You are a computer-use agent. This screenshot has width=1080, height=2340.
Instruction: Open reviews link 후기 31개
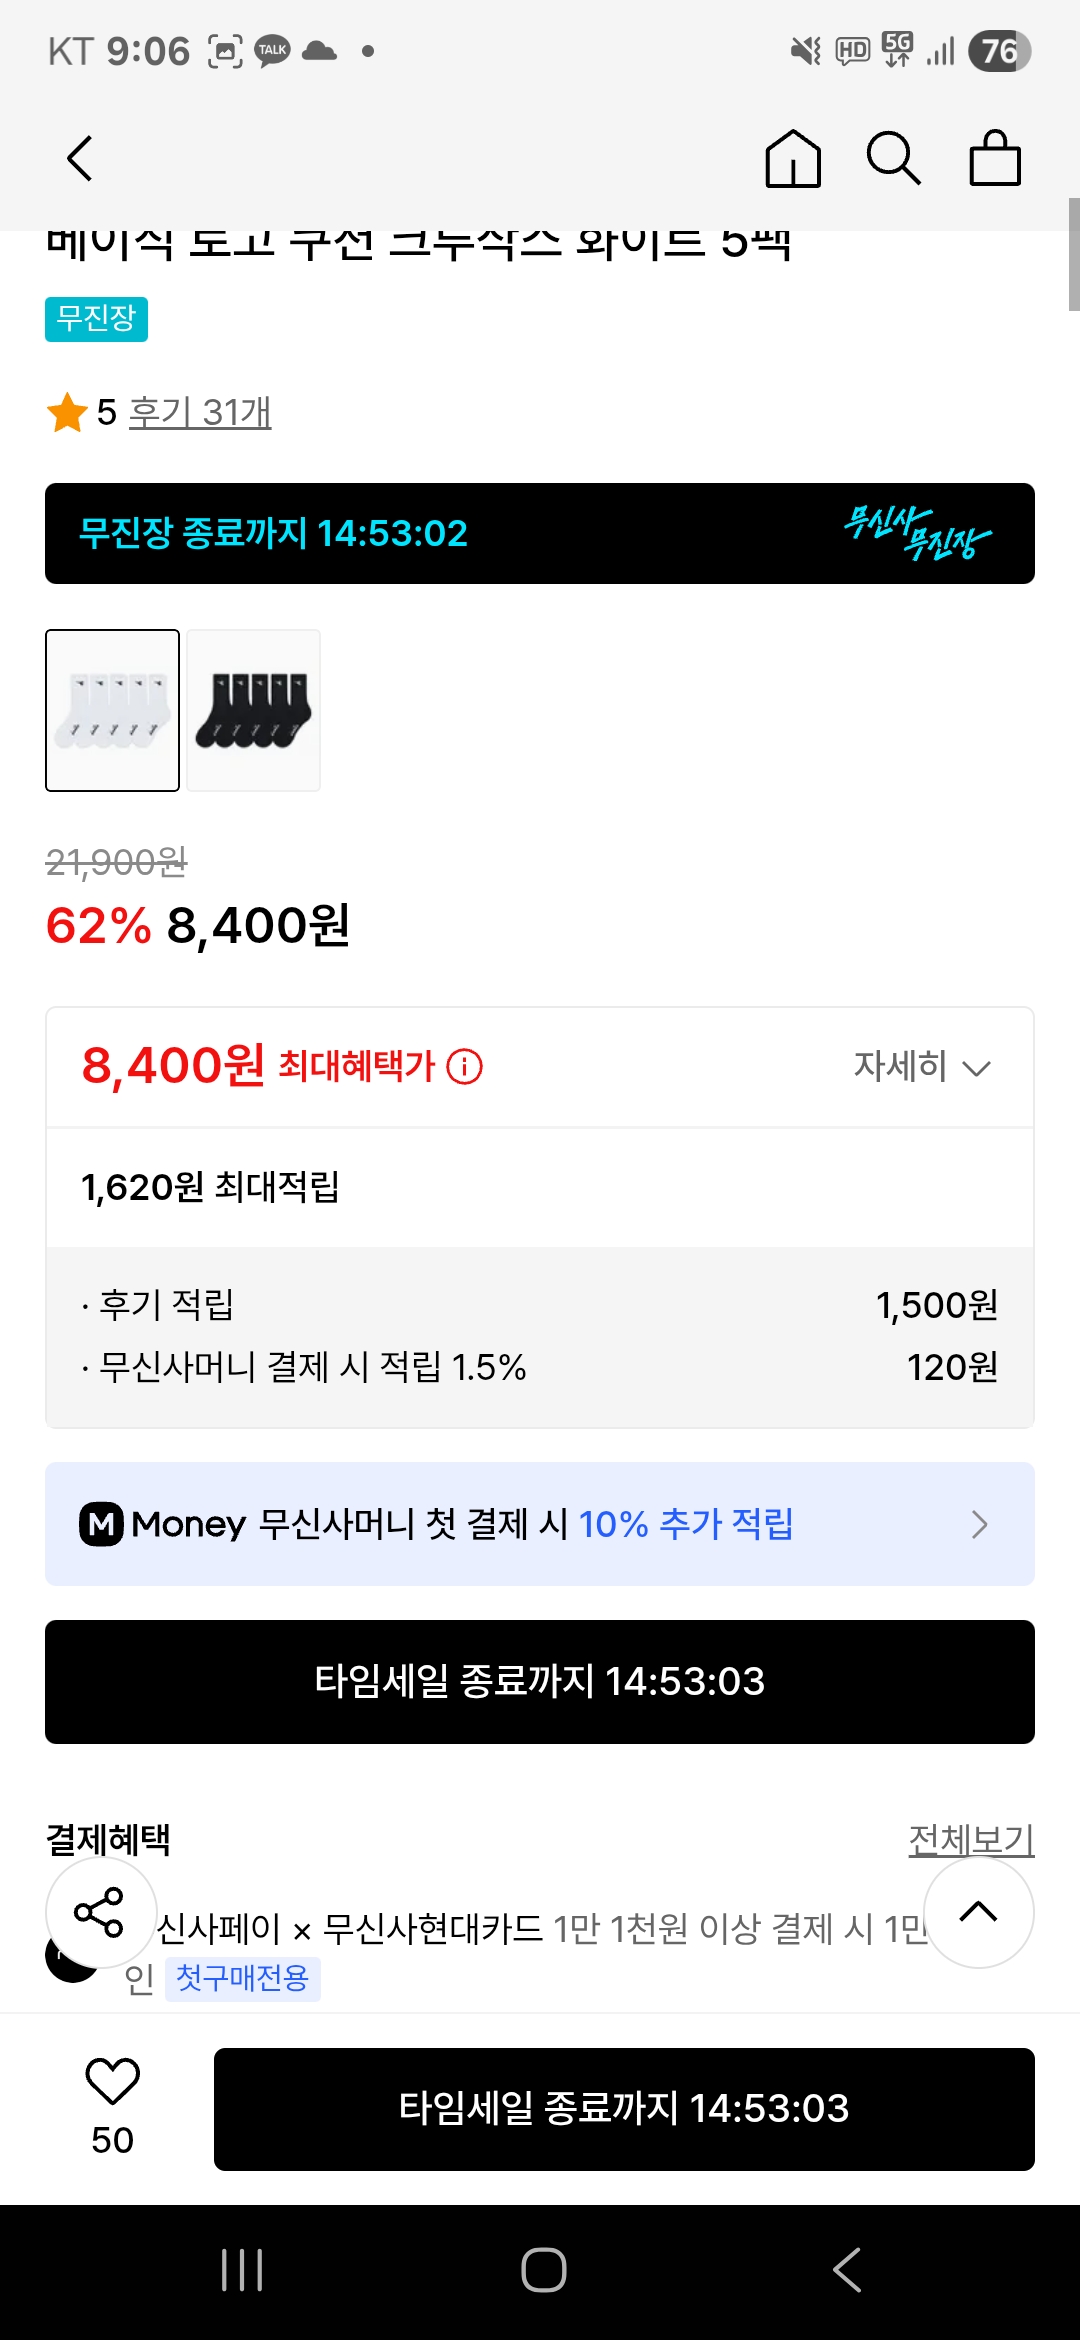click(200, 412)
